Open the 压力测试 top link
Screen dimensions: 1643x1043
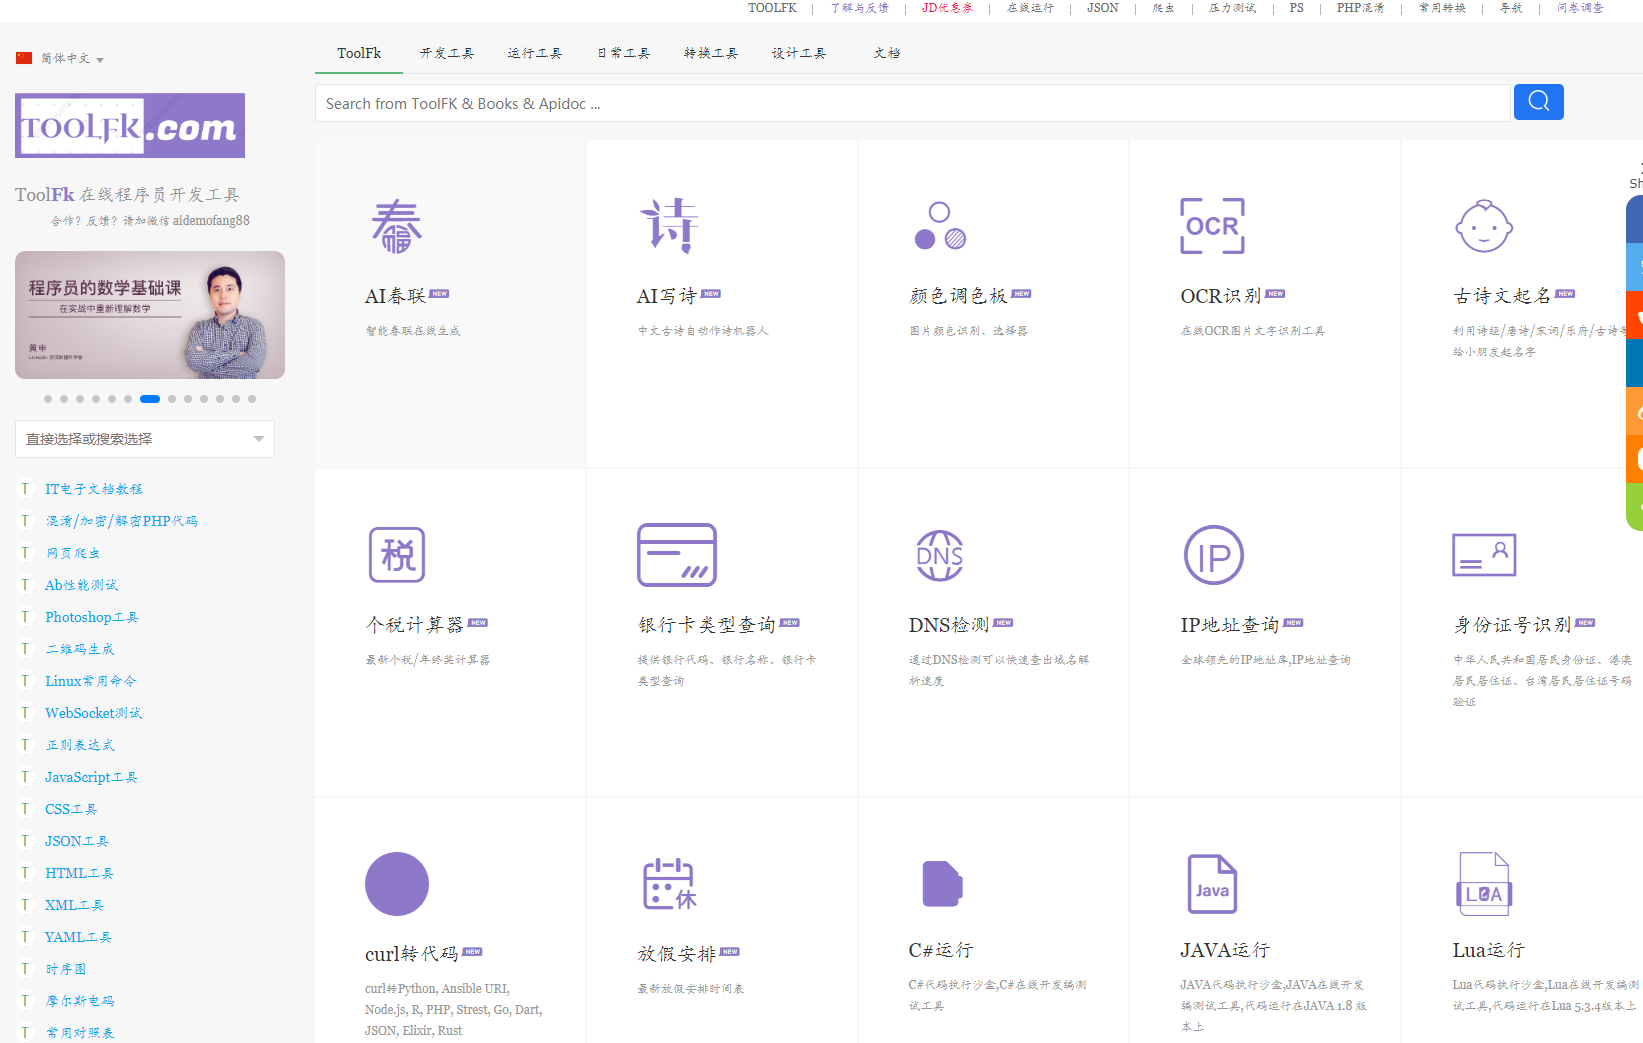point(1232,8)
